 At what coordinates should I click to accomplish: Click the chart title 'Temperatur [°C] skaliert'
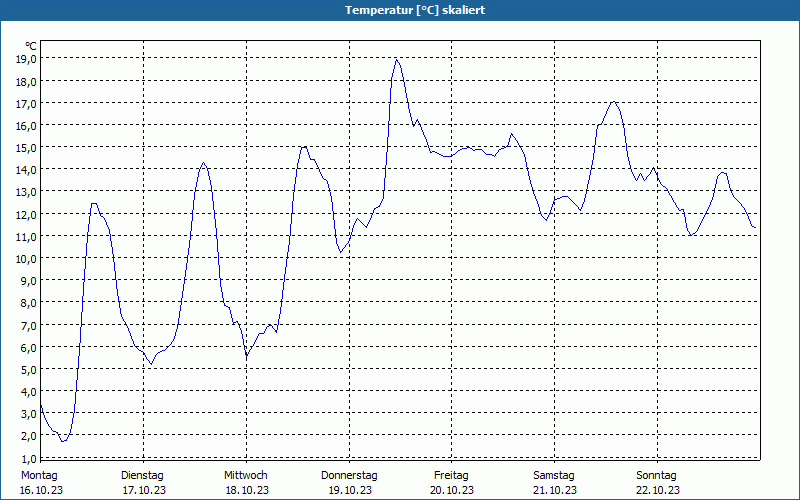(x=400, y=10)
